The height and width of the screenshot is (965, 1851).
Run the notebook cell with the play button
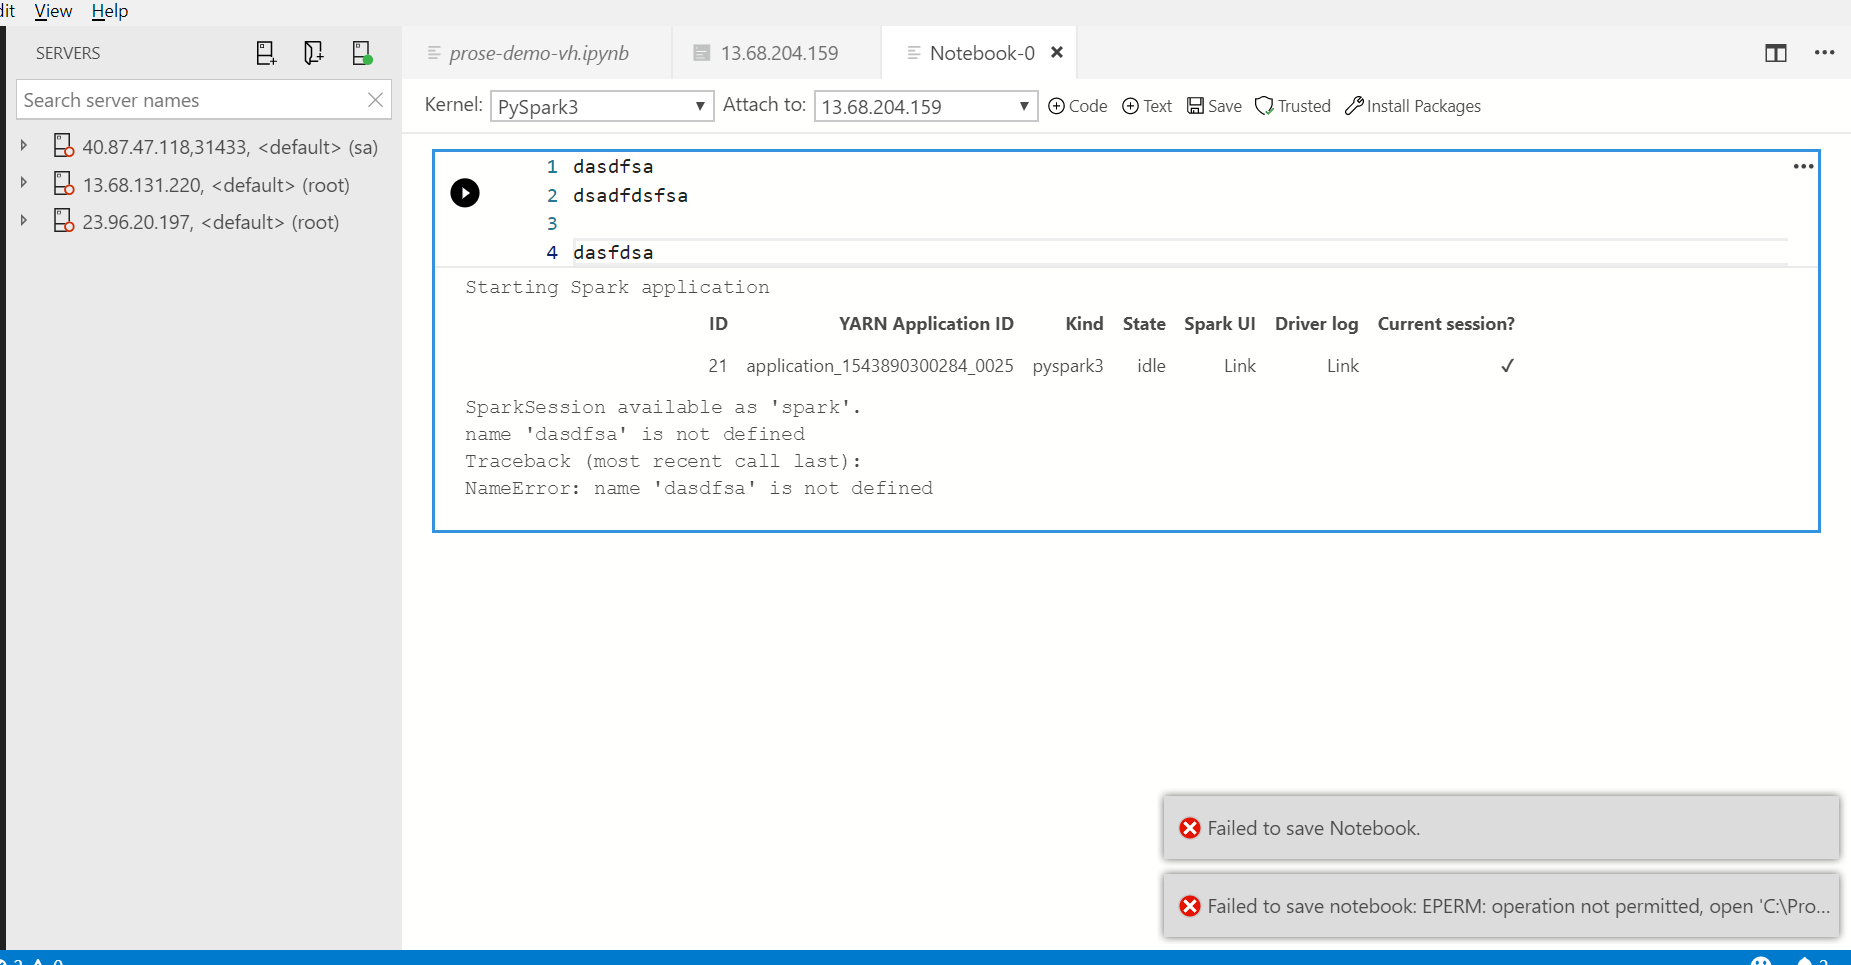[x=464, y=192]
